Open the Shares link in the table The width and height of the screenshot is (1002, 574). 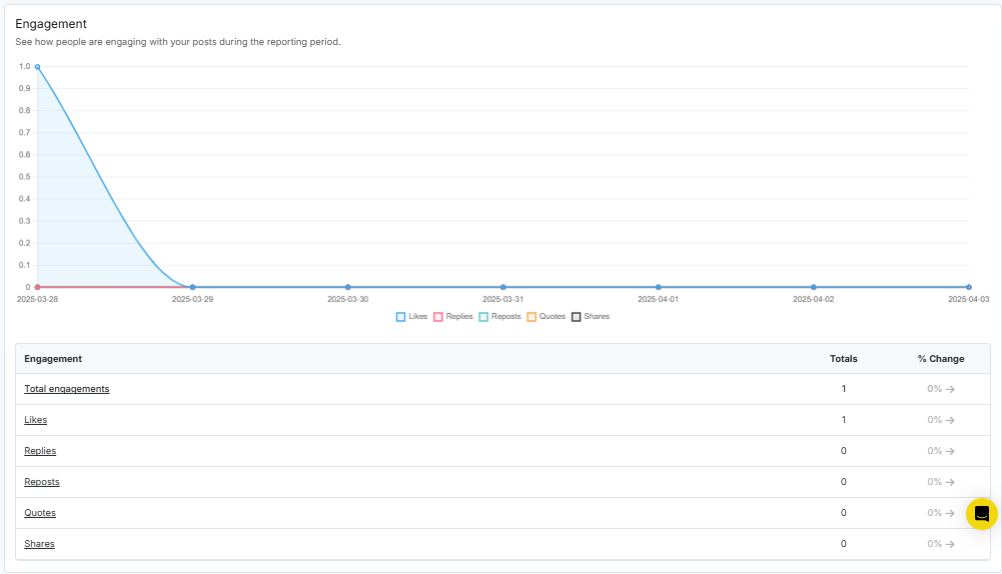(x=39, y=544)
